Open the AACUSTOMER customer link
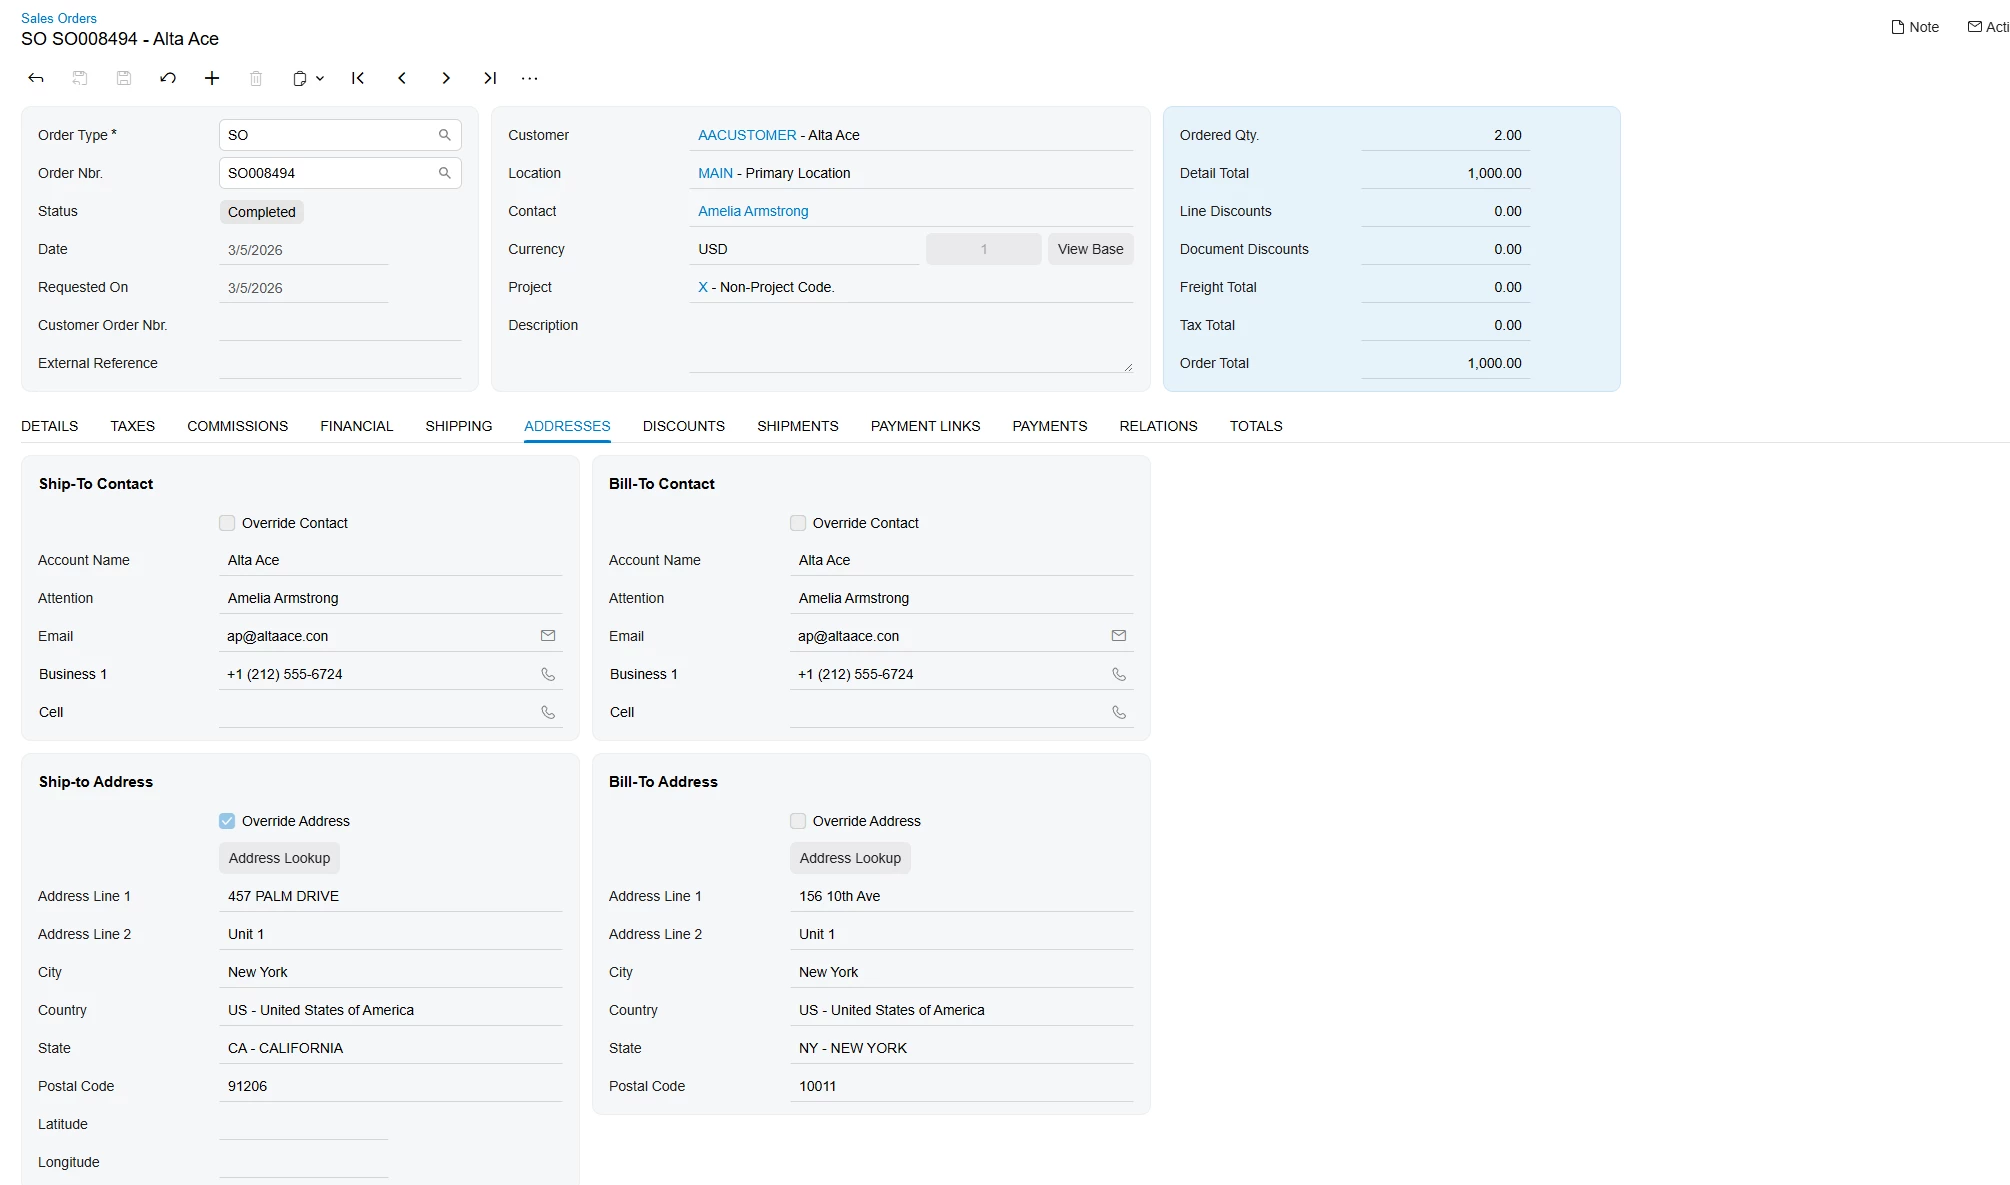The image size is (2010, 1185). pos(747,135)
